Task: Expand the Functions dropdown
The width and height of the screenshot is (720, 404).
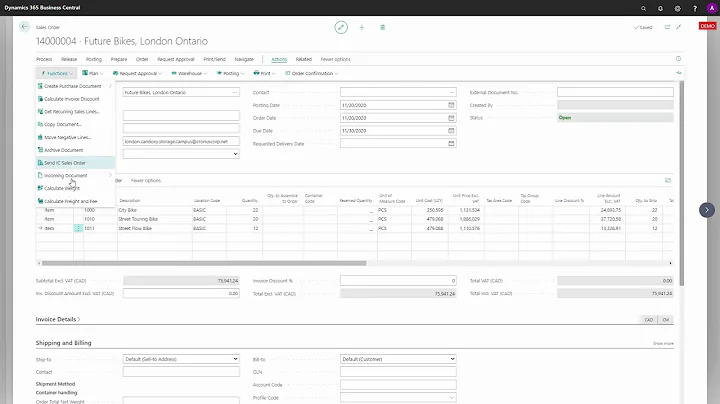Action: click(56, 73)
